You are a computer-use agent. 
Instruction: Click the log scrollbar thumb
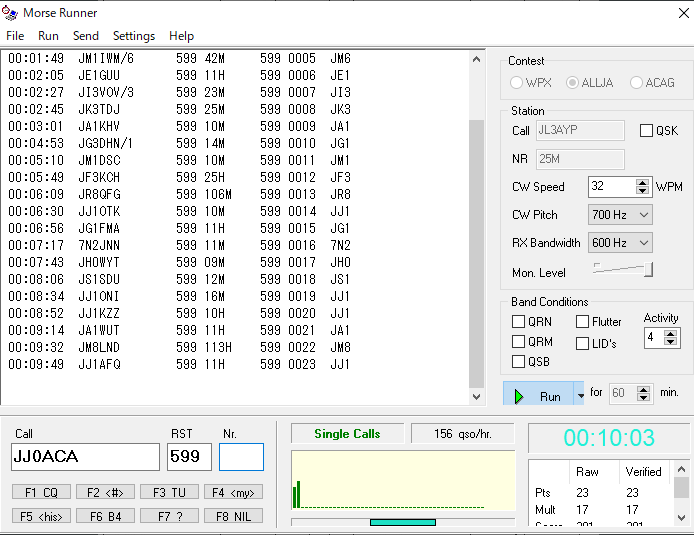(476, 254)
